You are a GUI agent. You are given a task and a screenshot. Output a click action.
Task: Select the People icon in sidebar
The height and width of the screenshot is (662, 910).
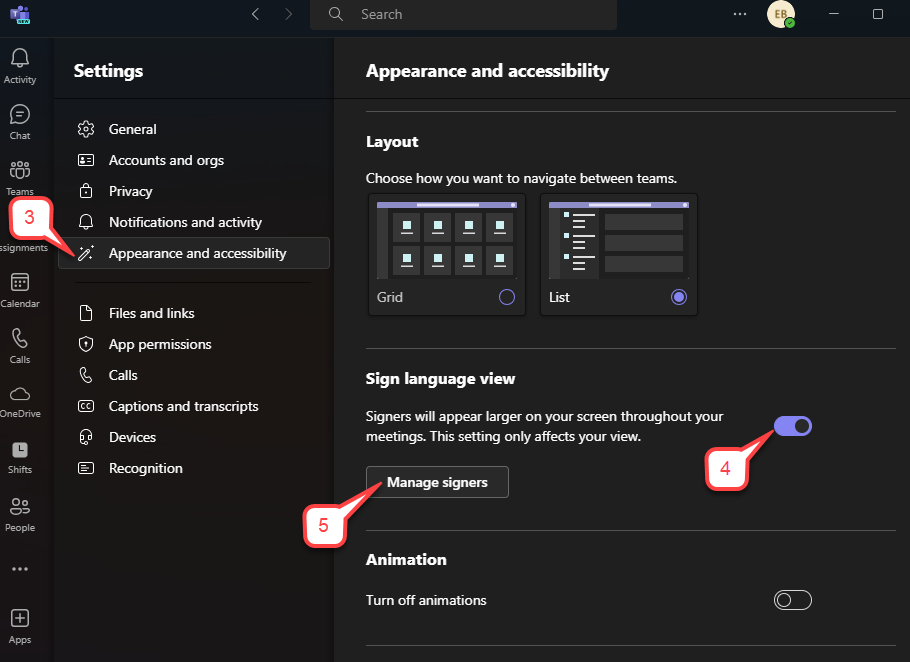tap(20, 511)
